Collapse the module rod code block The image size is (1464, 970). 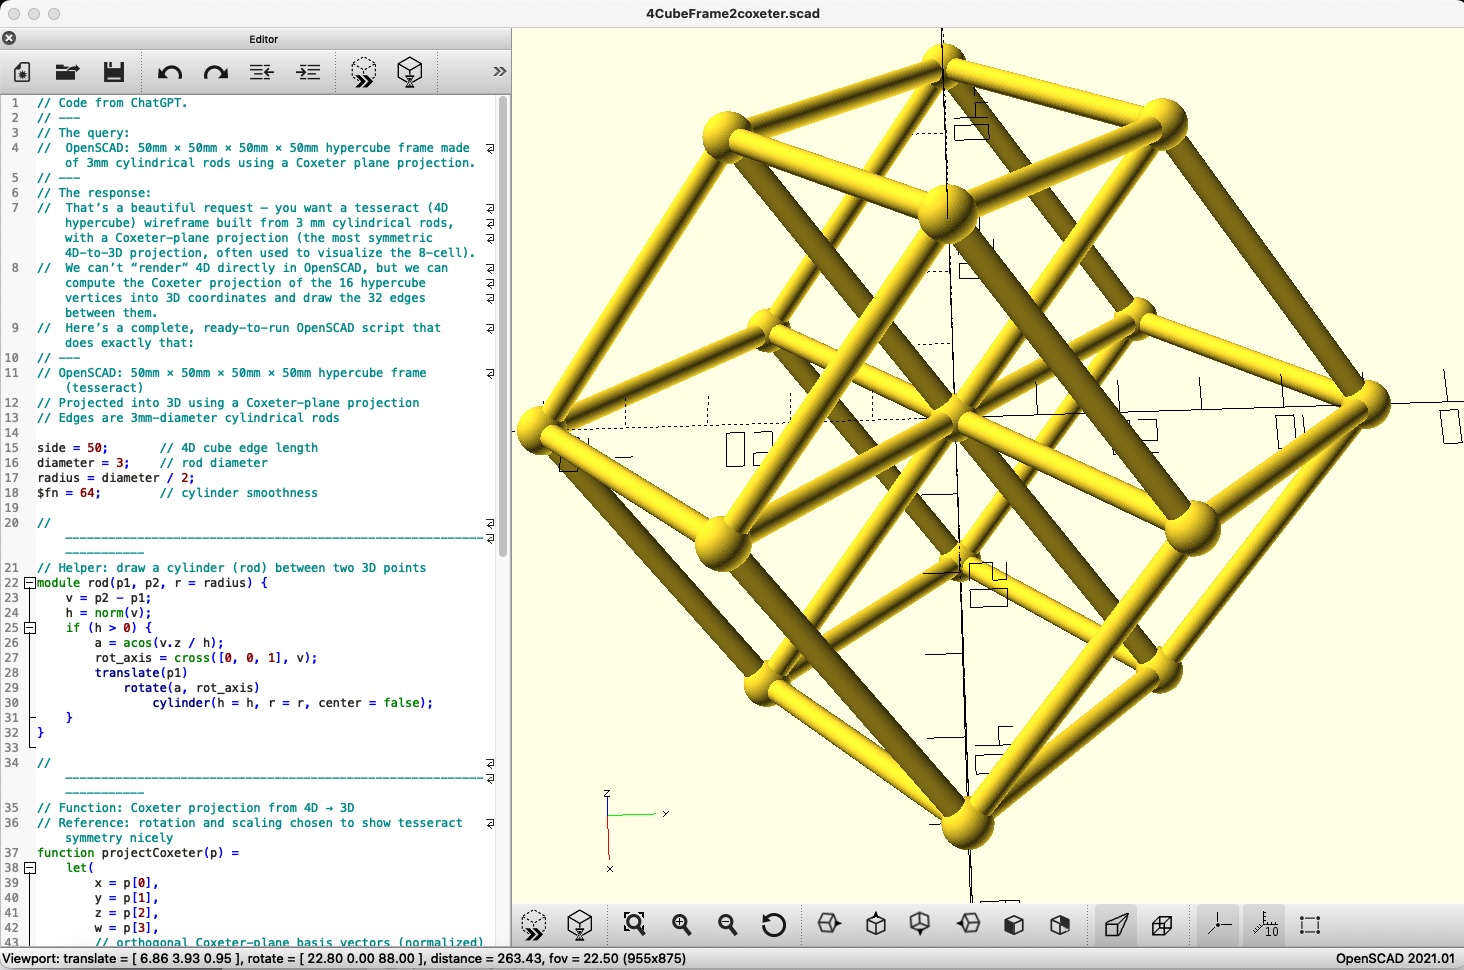30,583
